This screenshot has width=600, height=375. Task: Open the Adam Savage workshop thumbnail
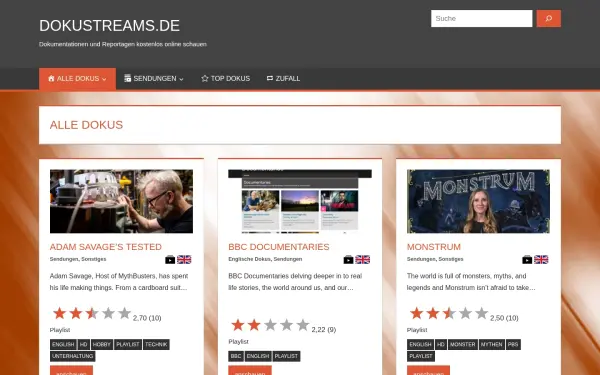click(121, 201)
